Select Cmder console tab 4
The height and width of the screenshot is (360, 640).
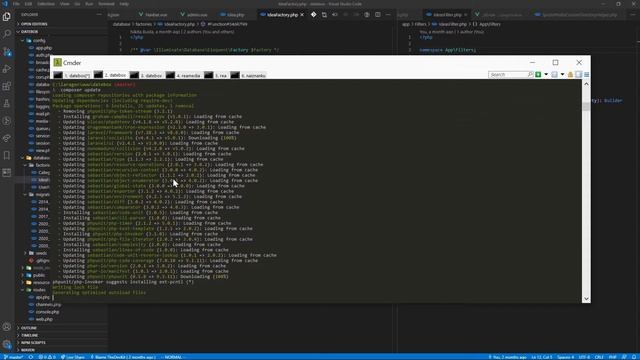(184, 76)
